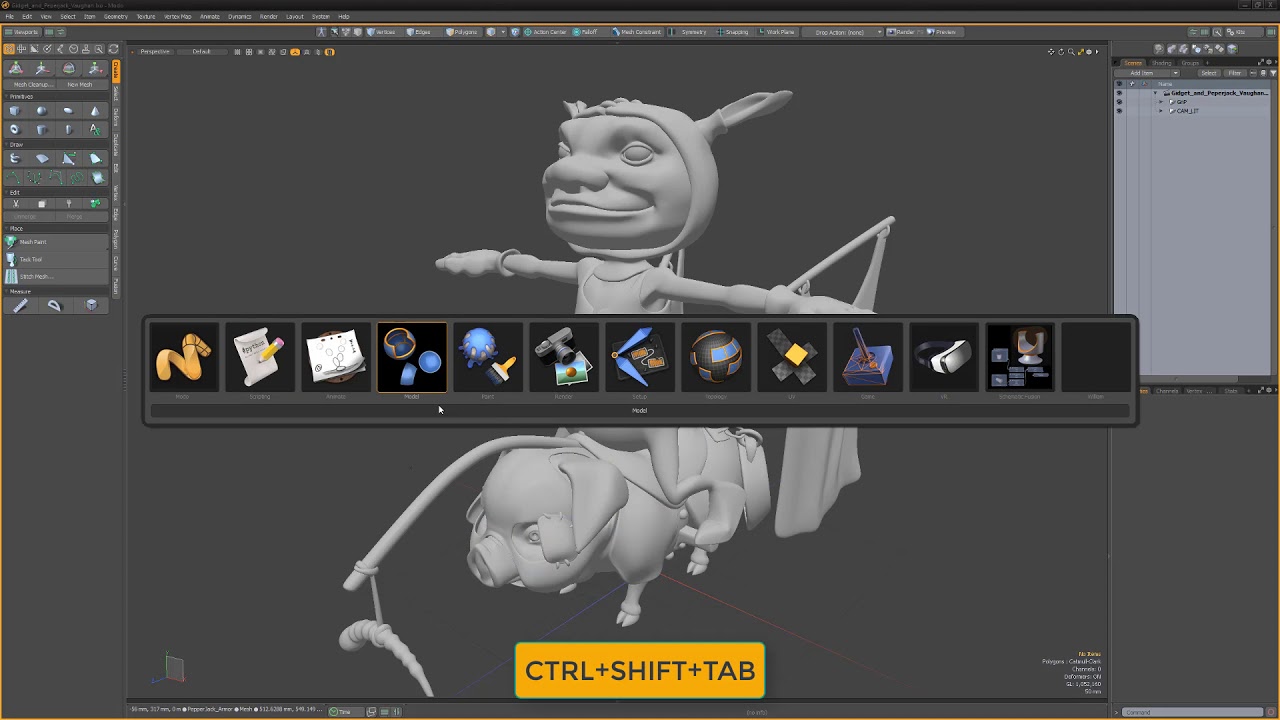Pick the Animate layout icon

click(335, 358)
